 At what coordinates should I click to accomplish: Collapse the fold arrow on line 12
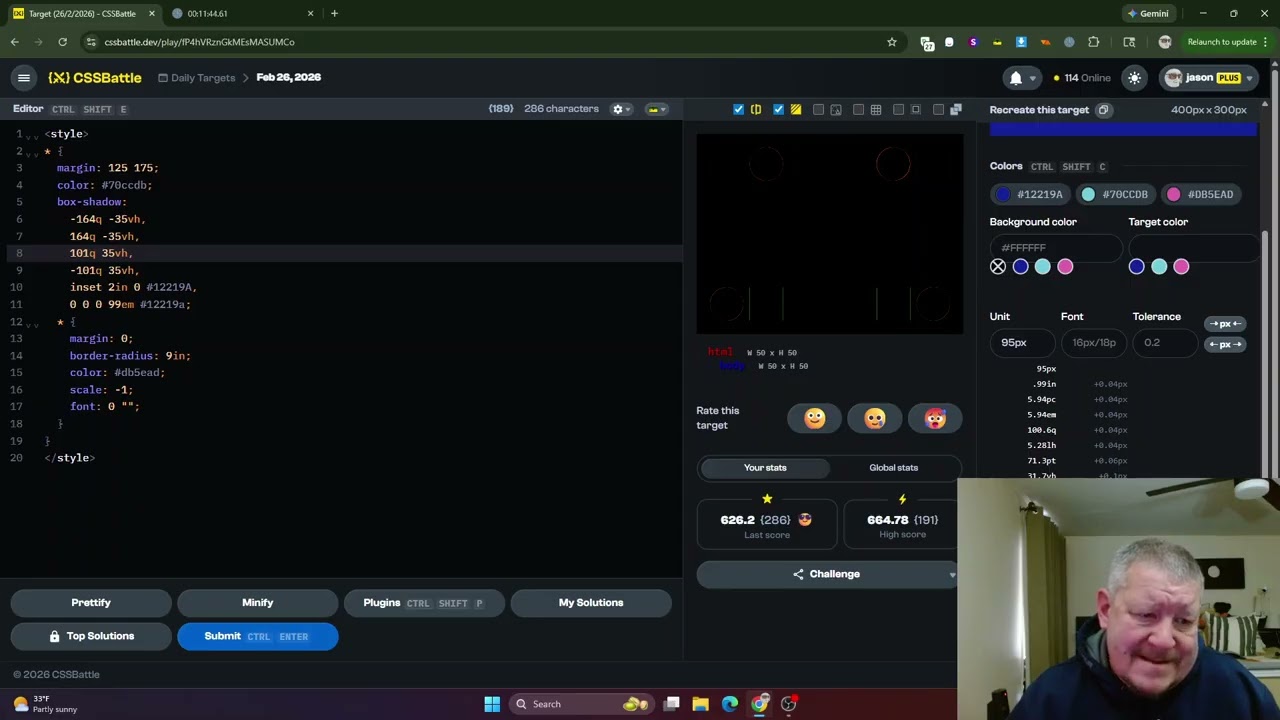click(34, 323)
